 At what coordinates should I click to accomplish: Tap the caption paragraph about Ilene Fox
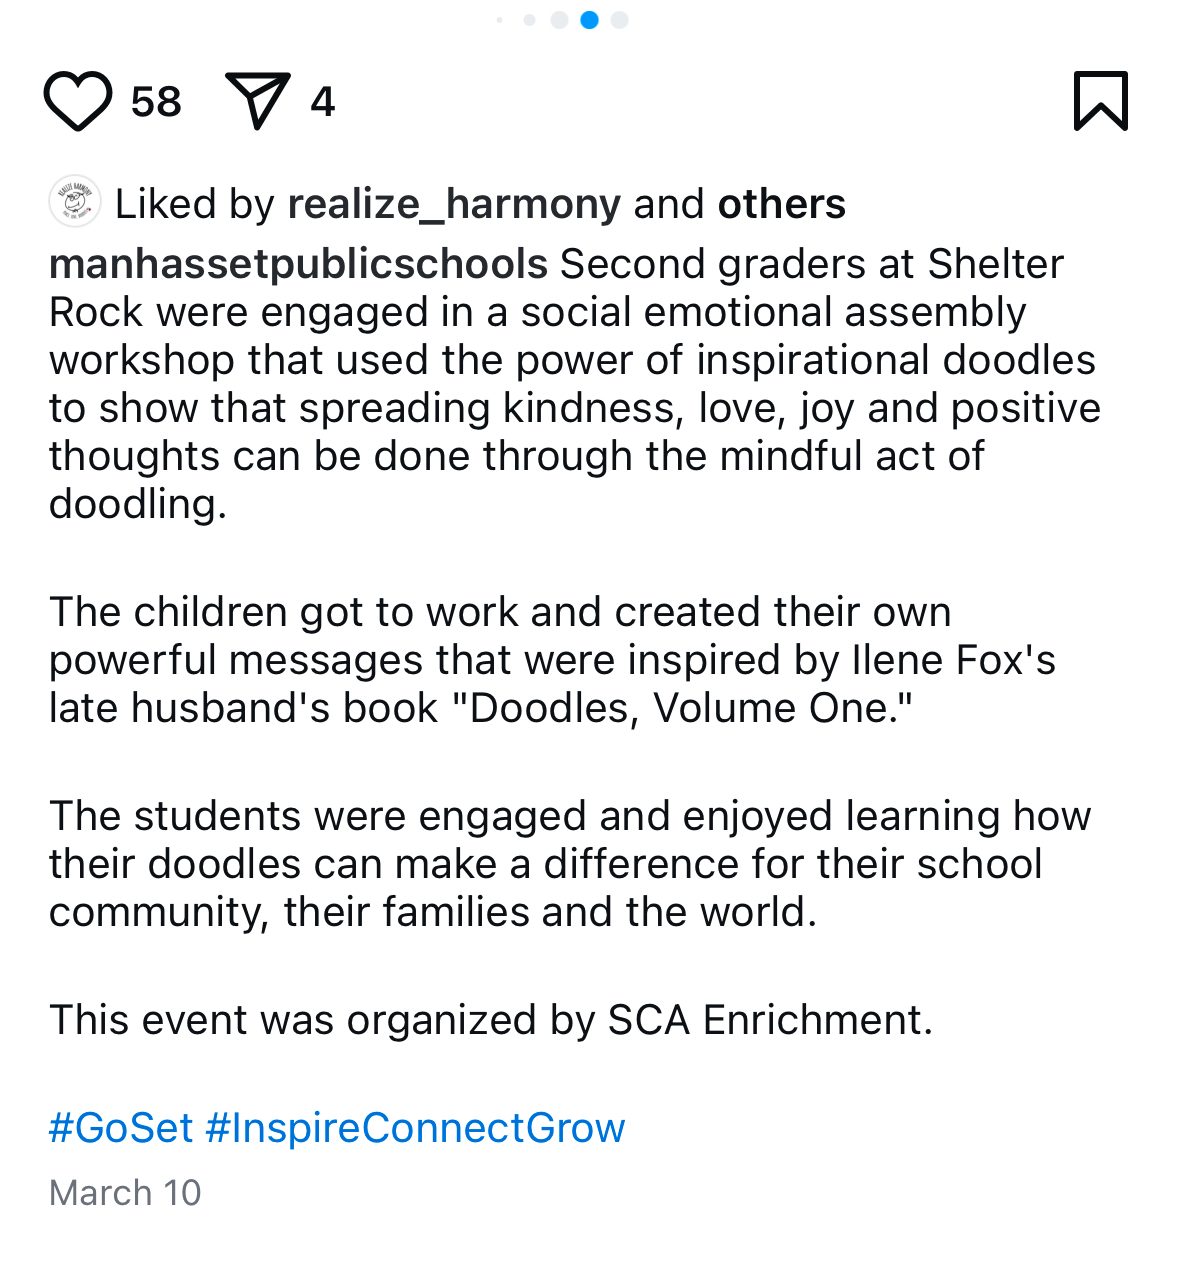point(552,660)
